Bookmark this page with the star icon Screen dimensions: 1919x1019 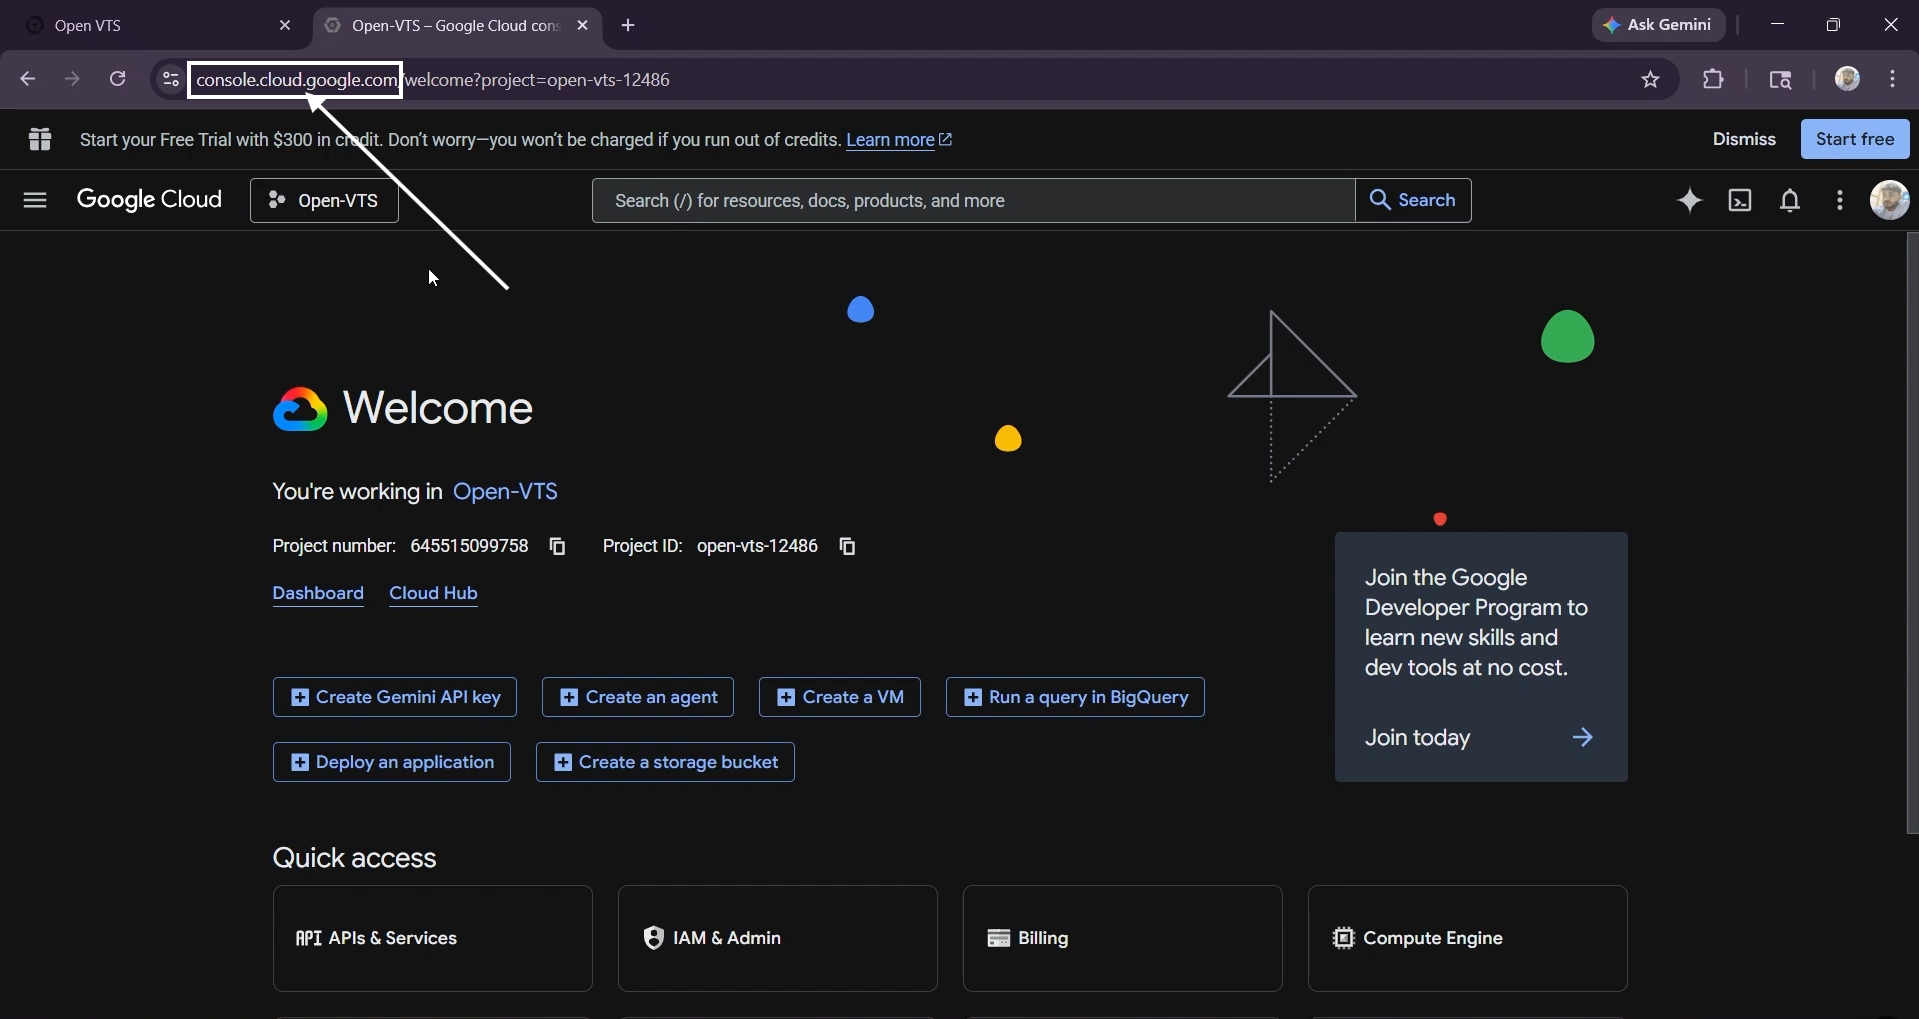pyautogui.click(x=1651, y=80)
